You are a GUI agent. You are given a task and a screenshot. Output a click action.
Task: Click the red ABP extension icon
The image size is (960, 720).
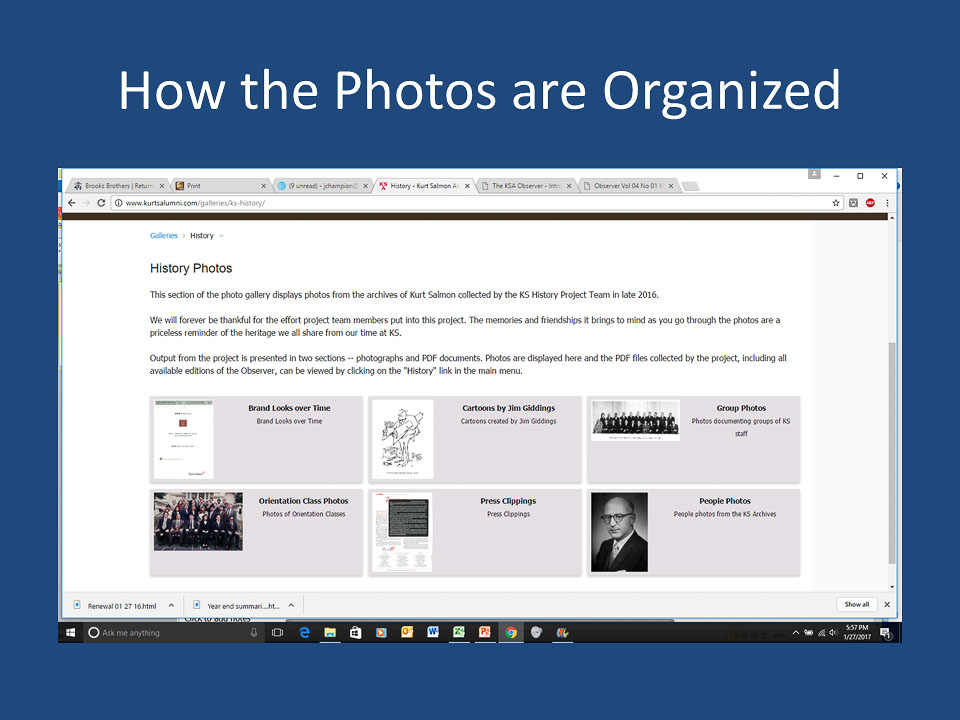(x=870, y=203)
